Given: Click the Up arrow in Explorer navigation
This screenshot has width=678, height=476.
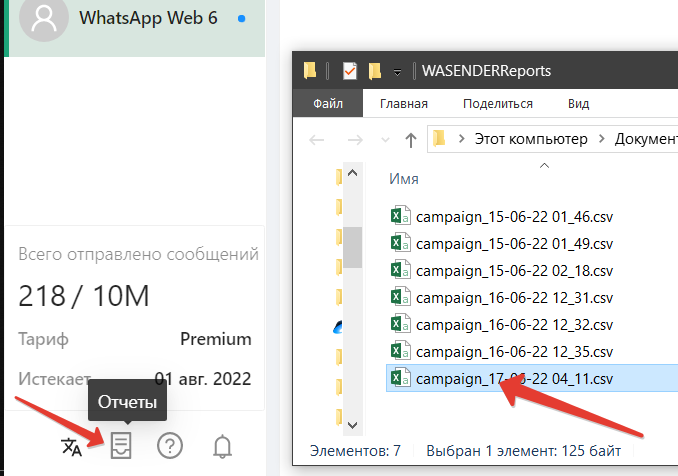Looking at the screenshot, I should pyautogui.click(x=410, y=140).
